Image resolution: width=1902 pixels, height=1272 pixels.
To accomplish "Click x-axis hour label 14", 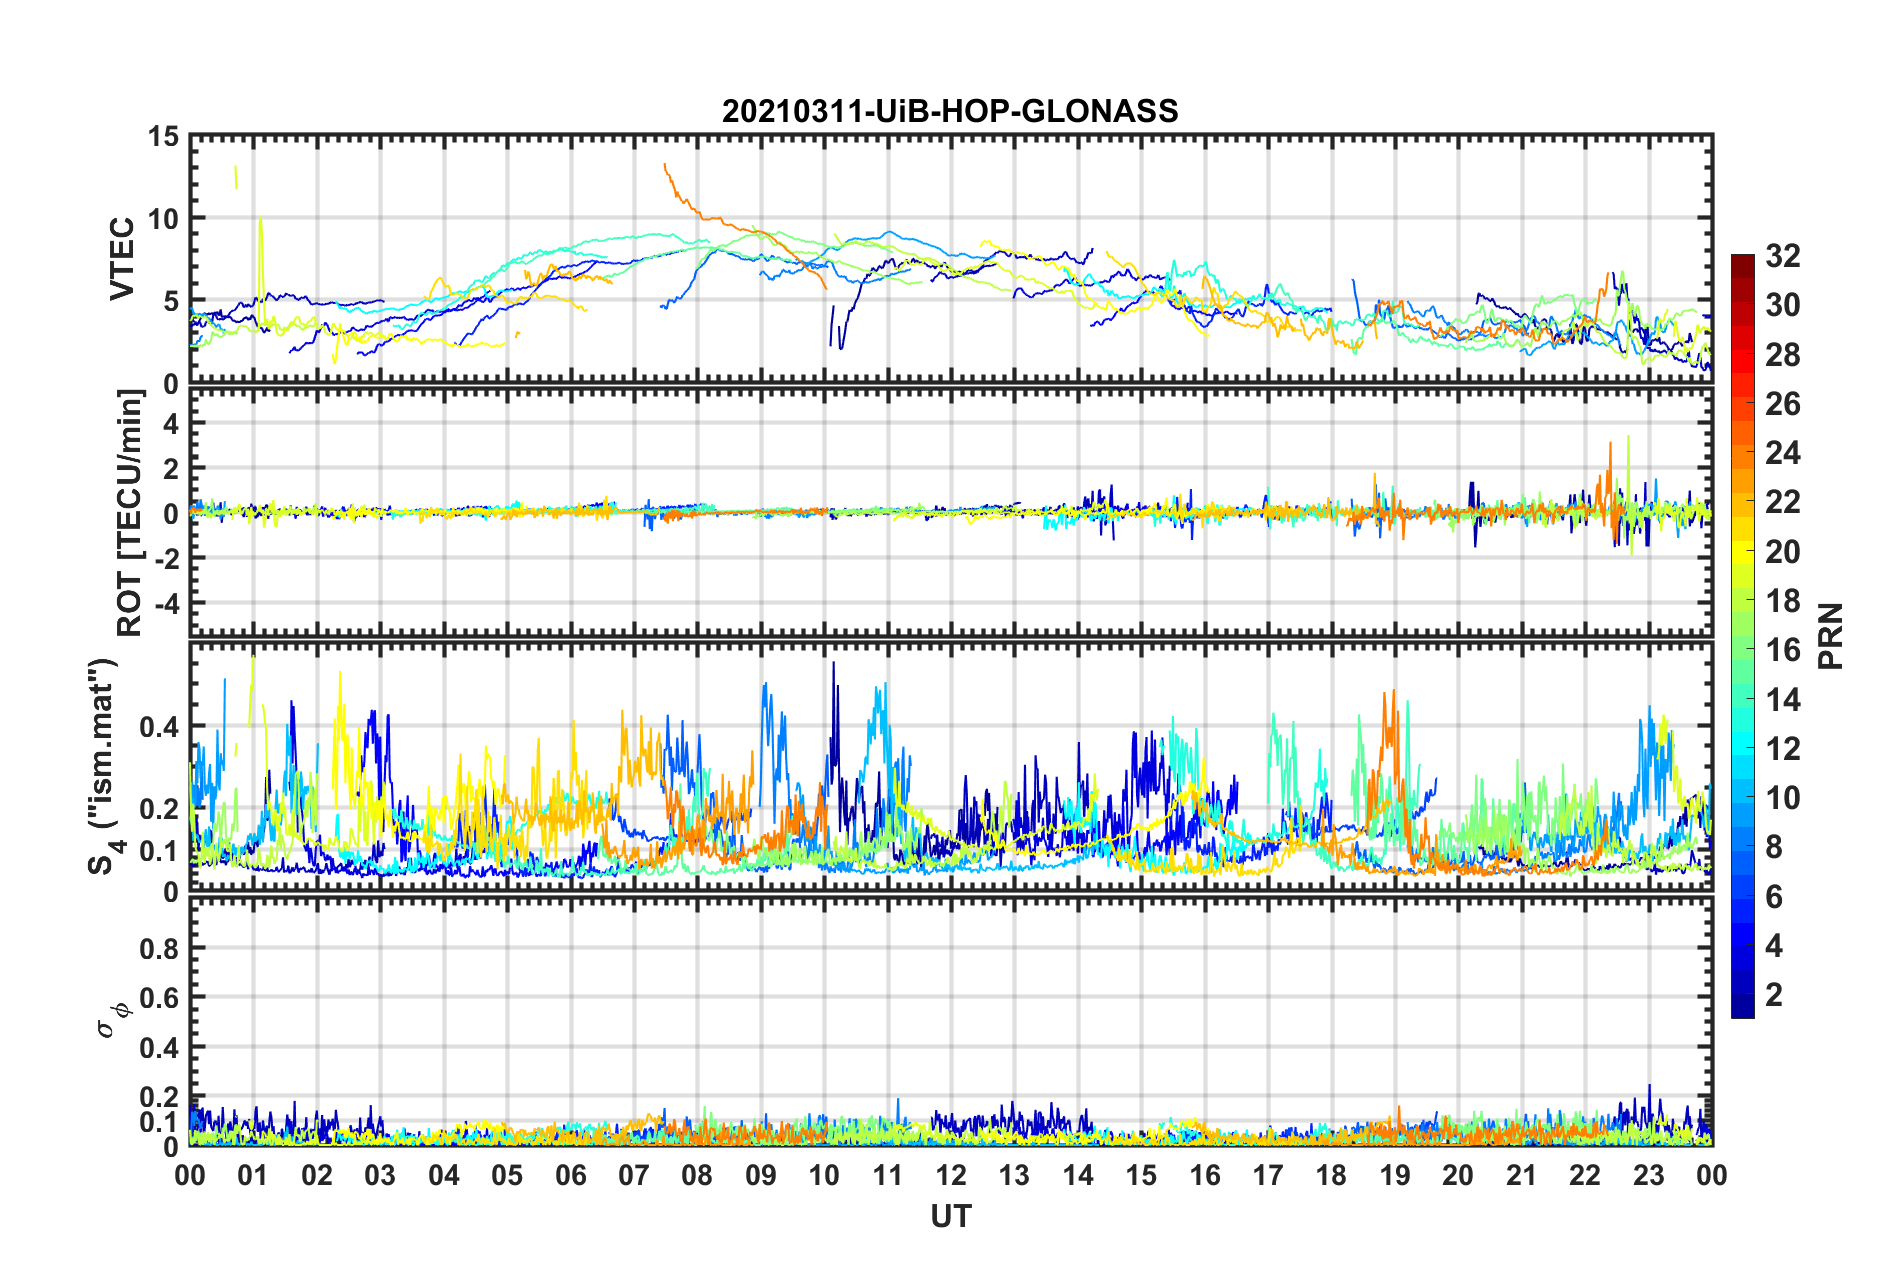I will pyautogui.click(x=1078, y=1175).
